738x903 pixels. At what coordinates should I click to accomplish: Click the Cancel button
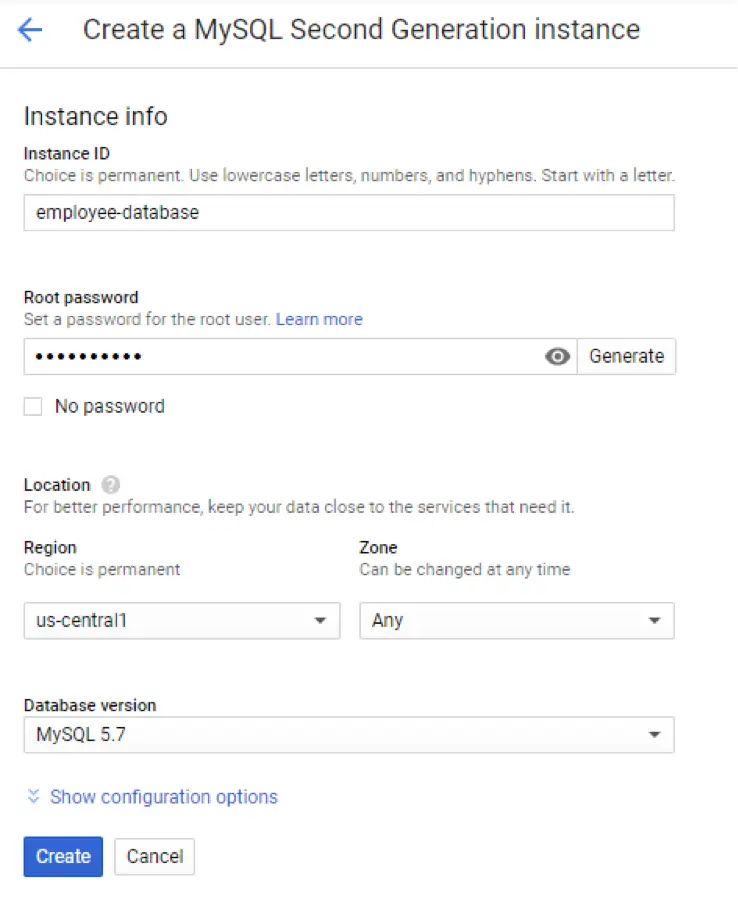pyautogui.click(x=154, y=856)
